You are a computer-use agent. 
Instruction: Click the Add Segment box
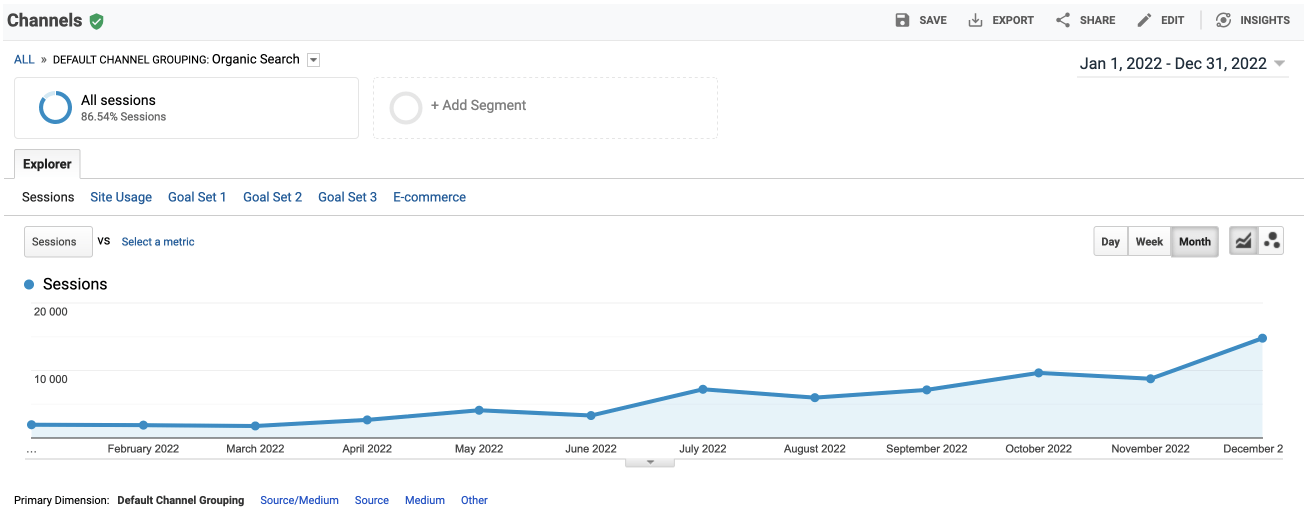[x=545, y=107]
